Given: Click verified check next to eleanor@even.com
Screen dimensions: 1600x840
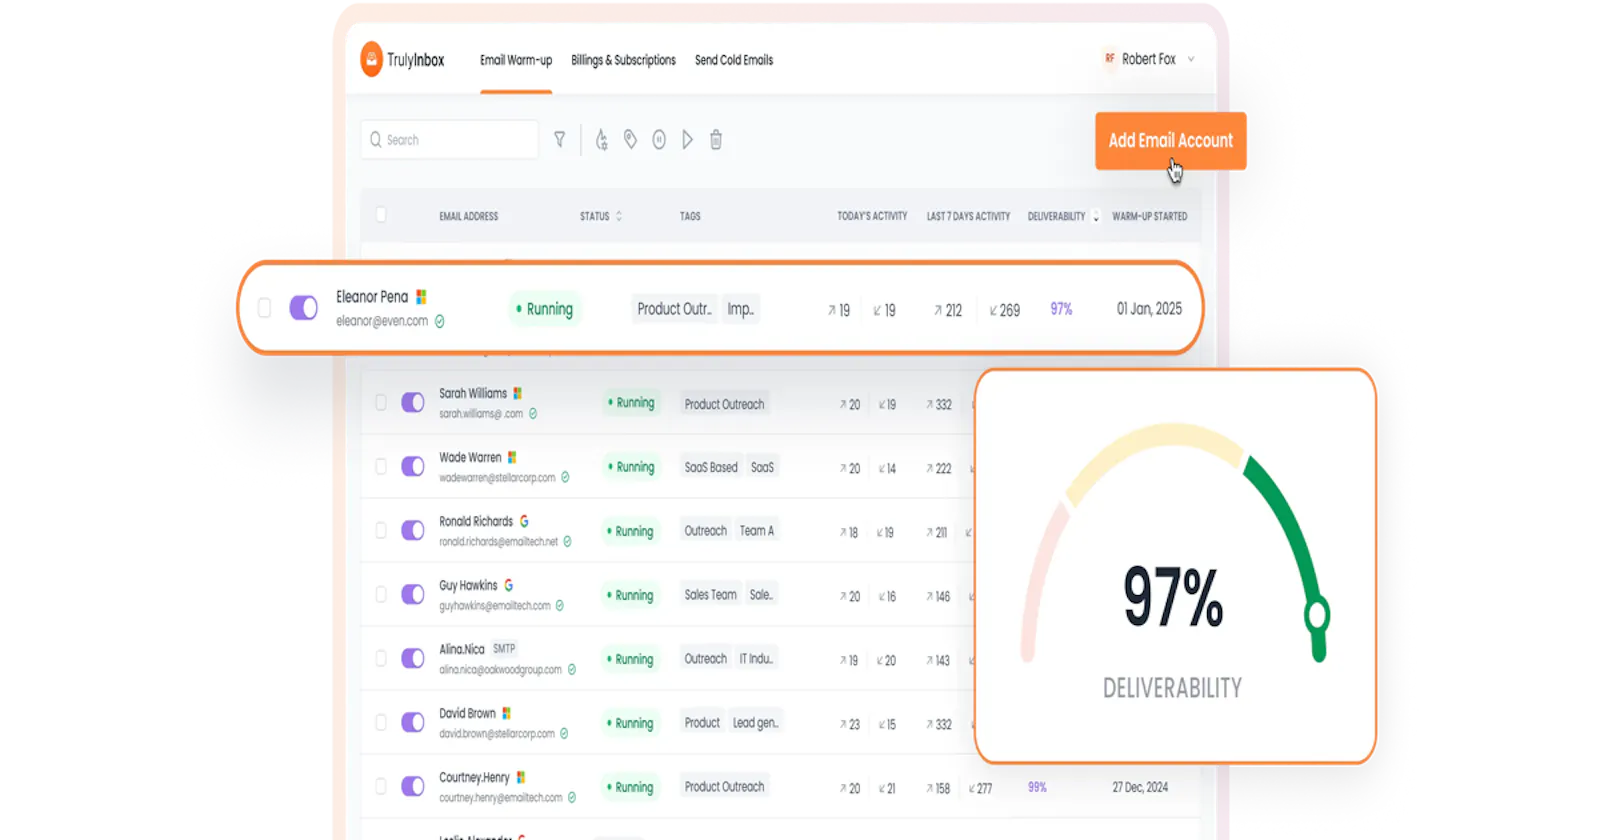Looking at the screenshot, I should point(439,321).
